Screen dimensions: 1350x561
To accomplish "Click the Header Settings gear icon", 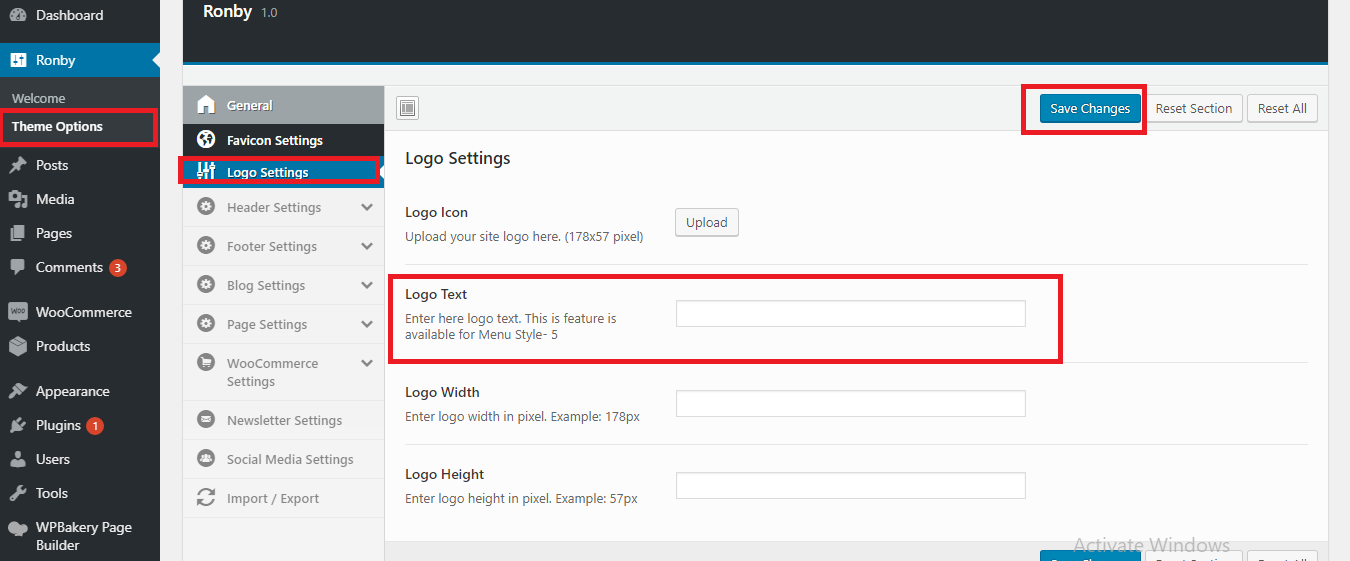I will click(x=206, y=207).
